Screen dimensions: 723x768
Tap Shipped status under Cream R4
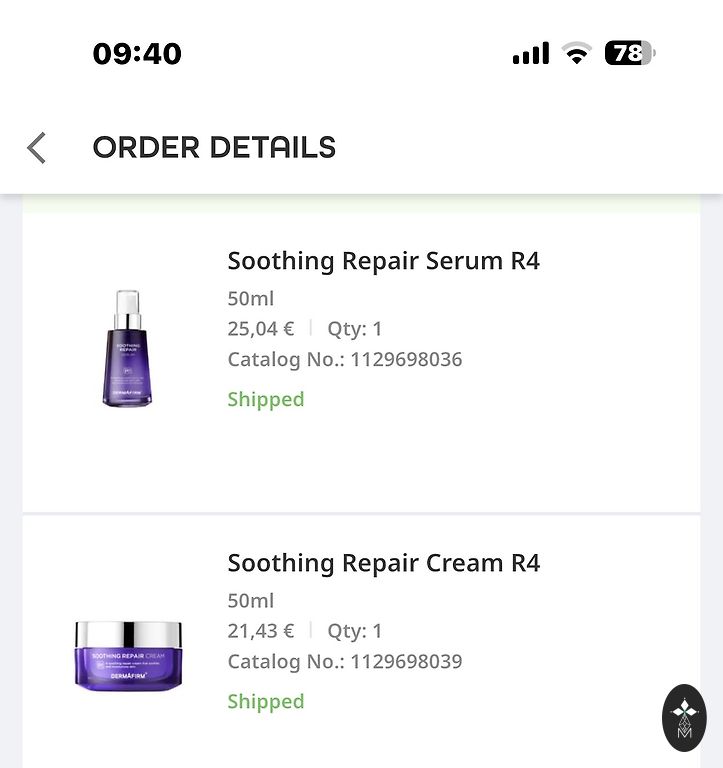pos(265,701)
